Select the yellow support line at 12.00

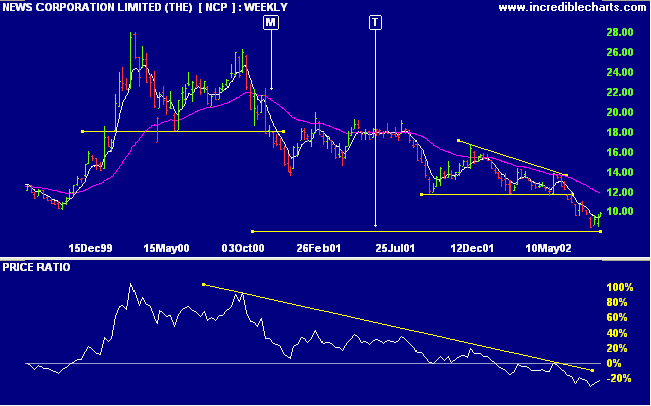tap(497, 194)
